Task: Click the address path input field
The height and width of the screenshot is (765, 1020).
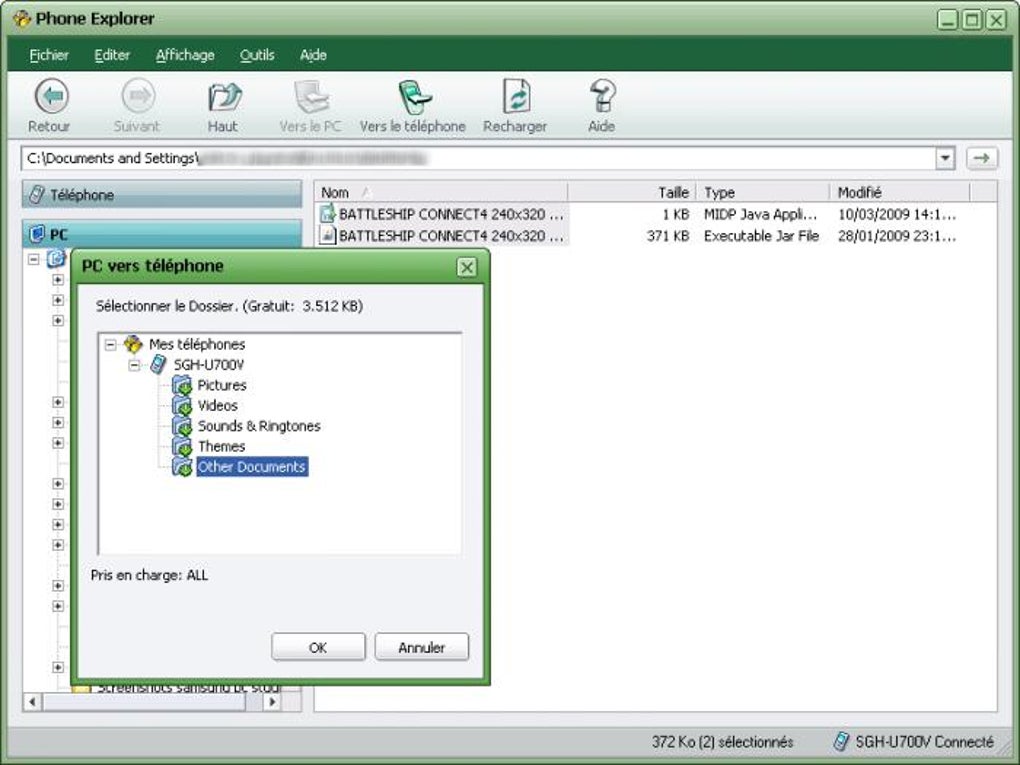Action: [479, 158]
